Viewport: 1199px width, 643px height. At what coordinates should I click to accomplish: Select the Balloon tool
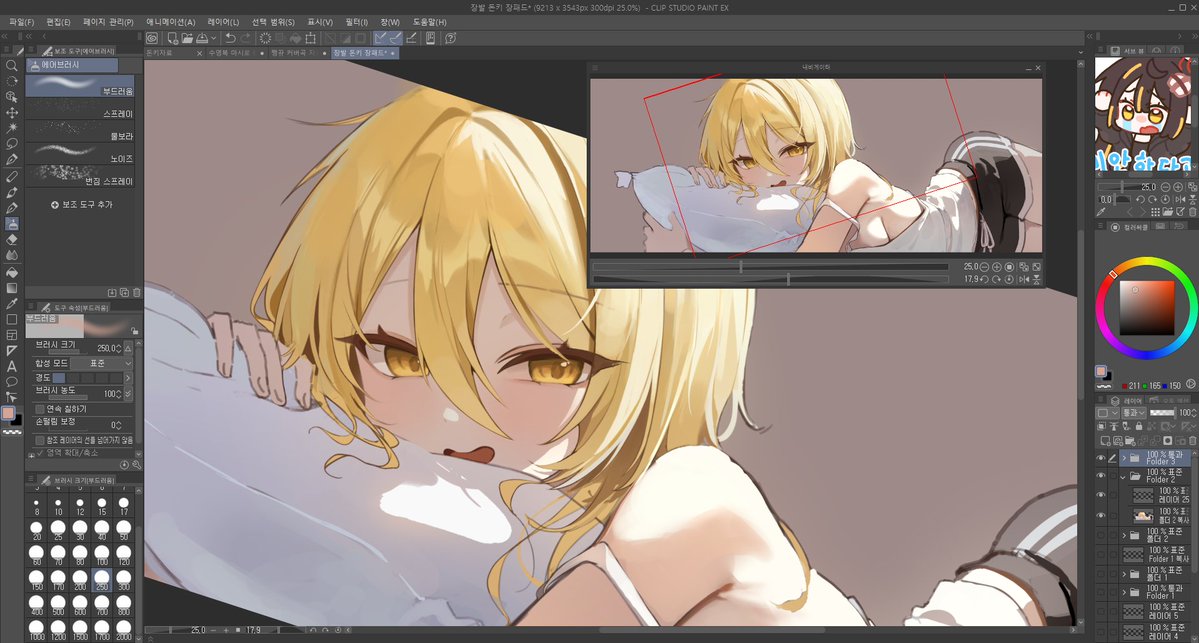click(11, 382)
